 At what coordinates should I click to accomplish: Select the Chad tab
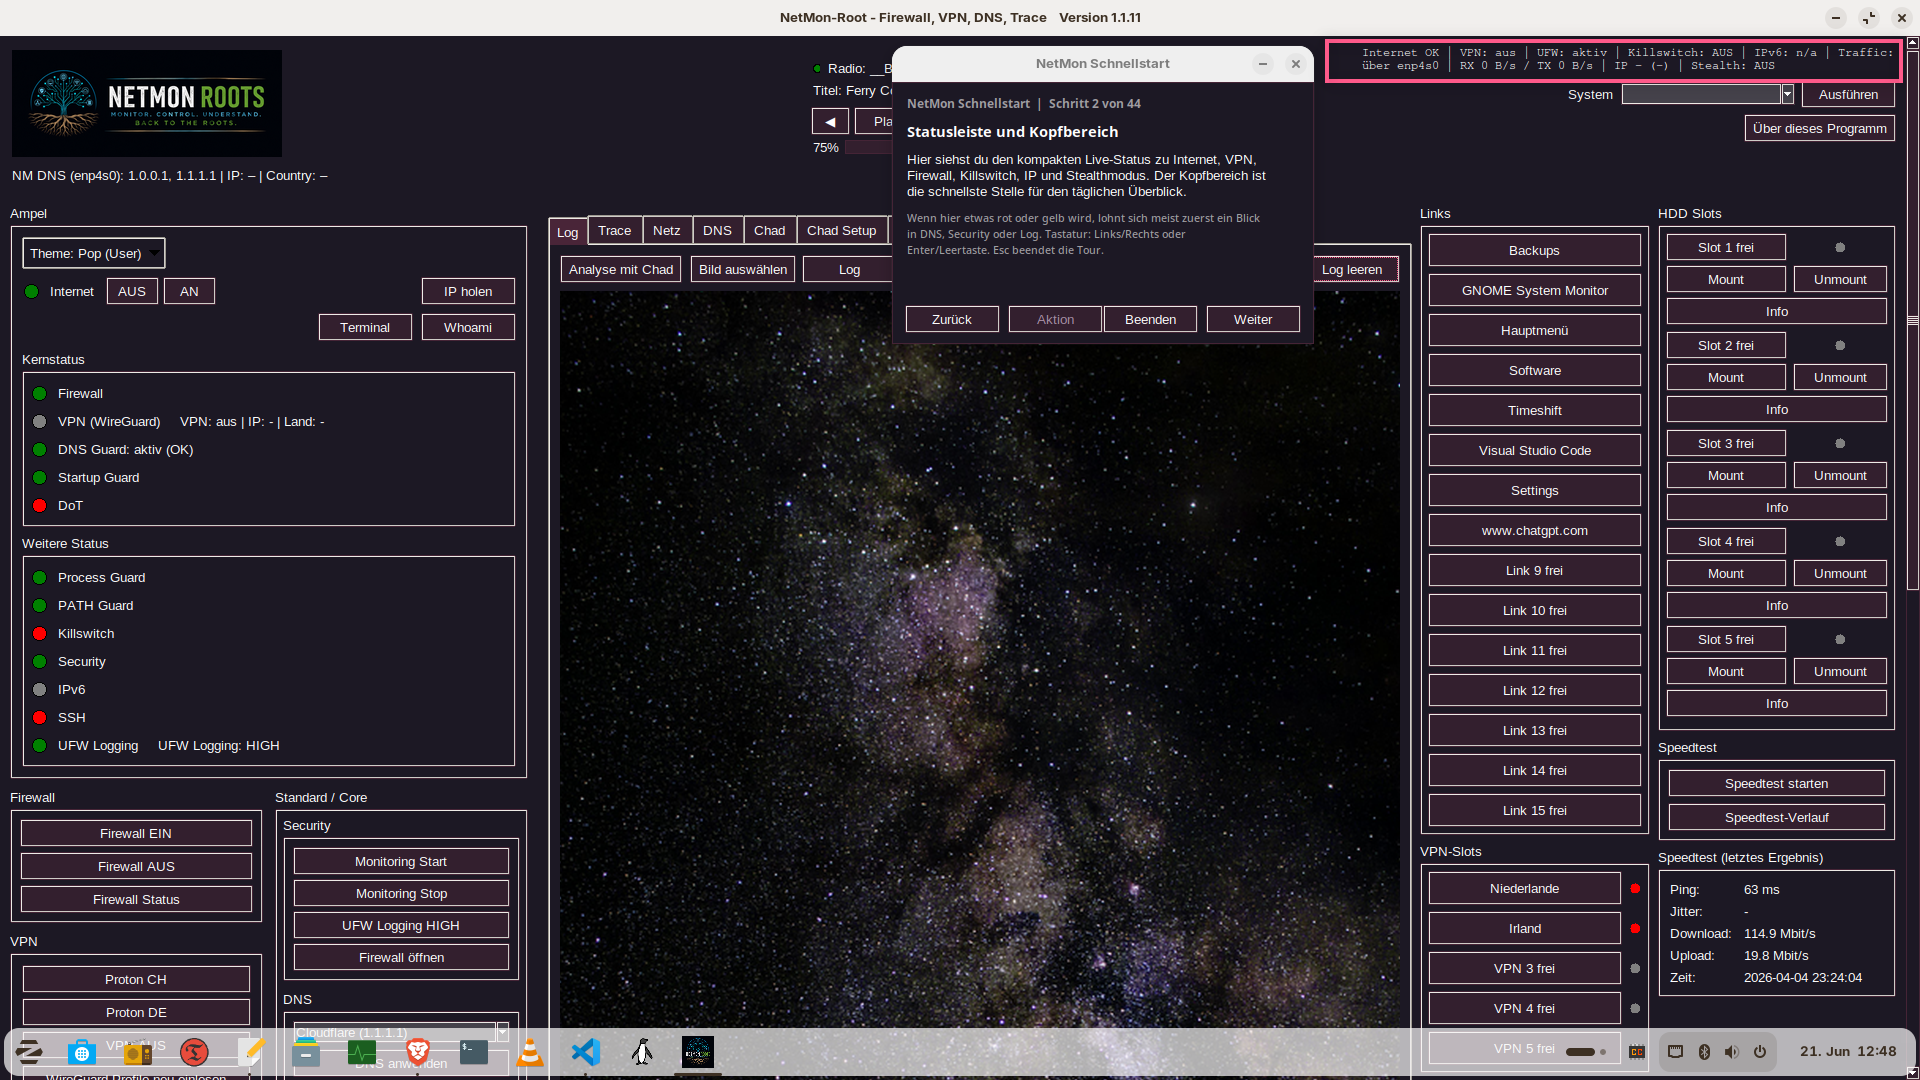click(770, 230)
